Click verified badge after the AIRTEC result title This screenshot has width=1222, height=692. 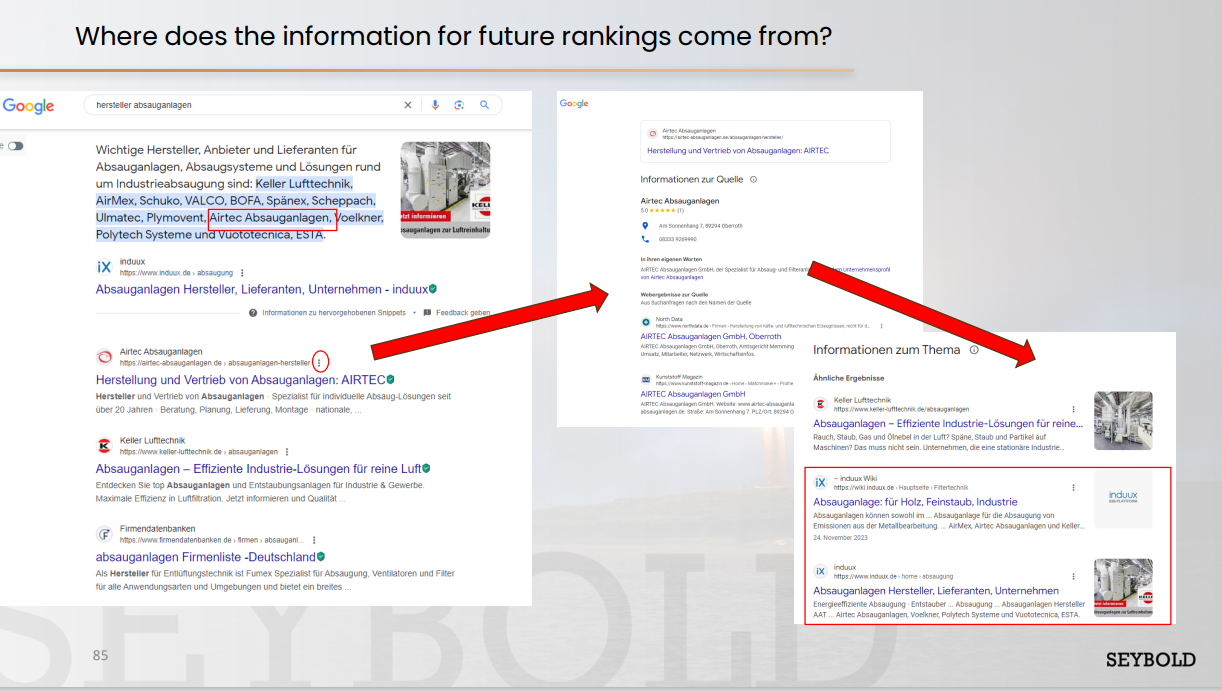391,380
